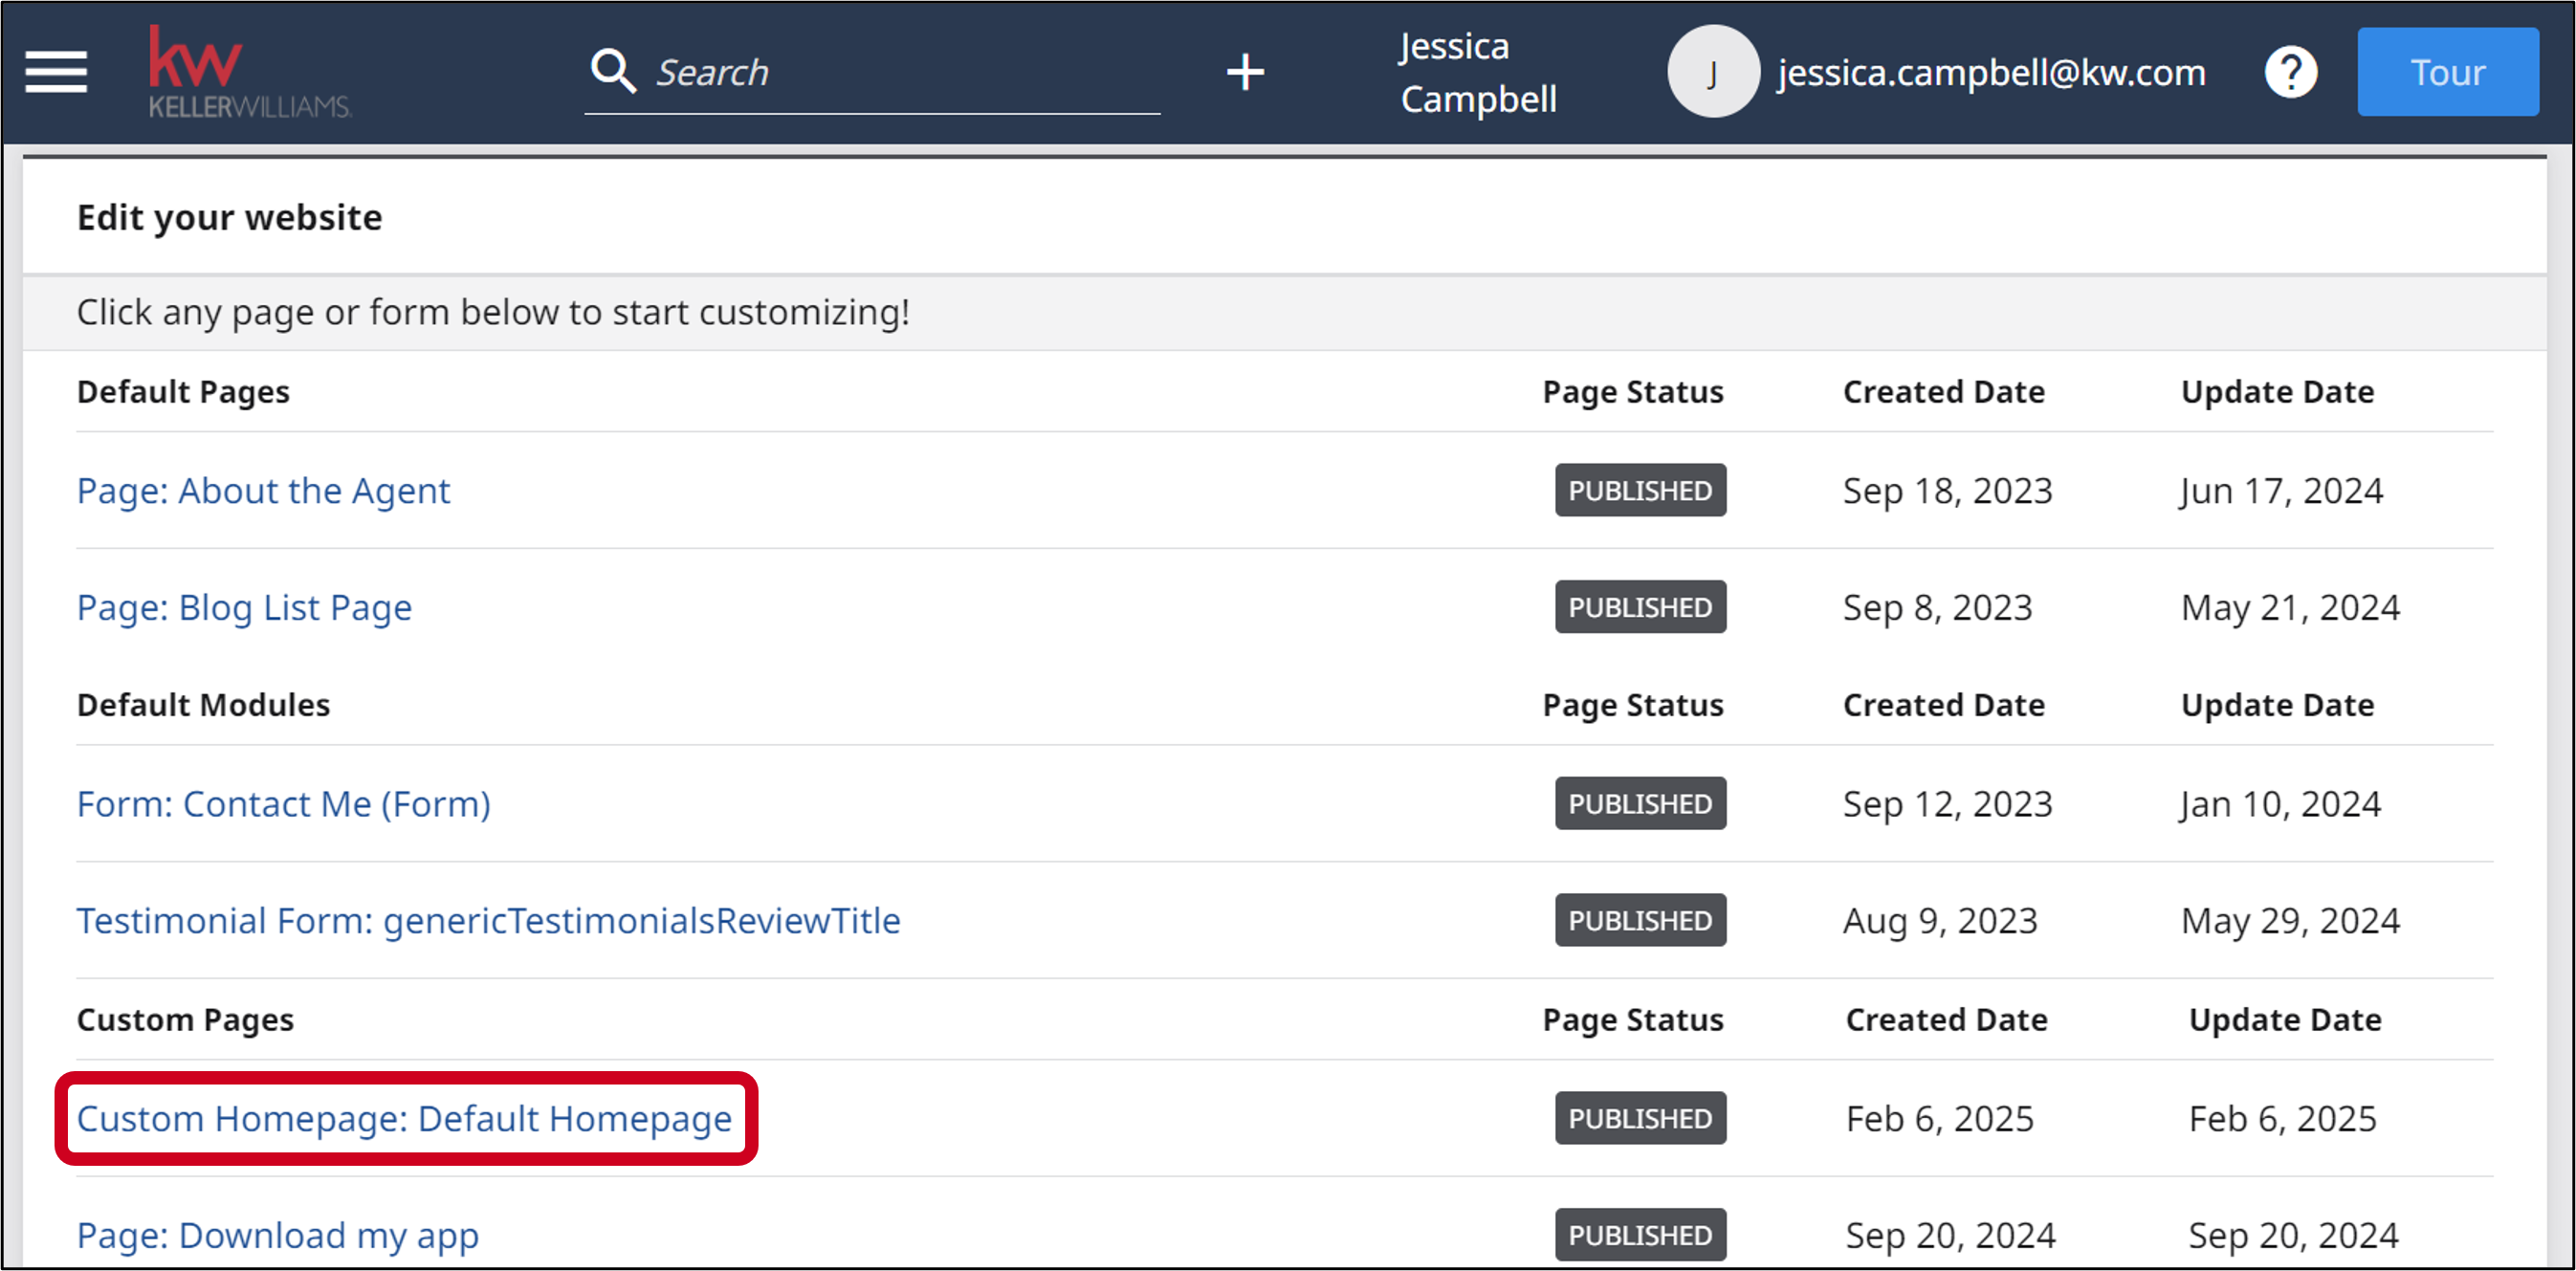Click jessica.campbell@kw.com account email
This screenshot has width=2576, height=1271.
[1991, 72]
